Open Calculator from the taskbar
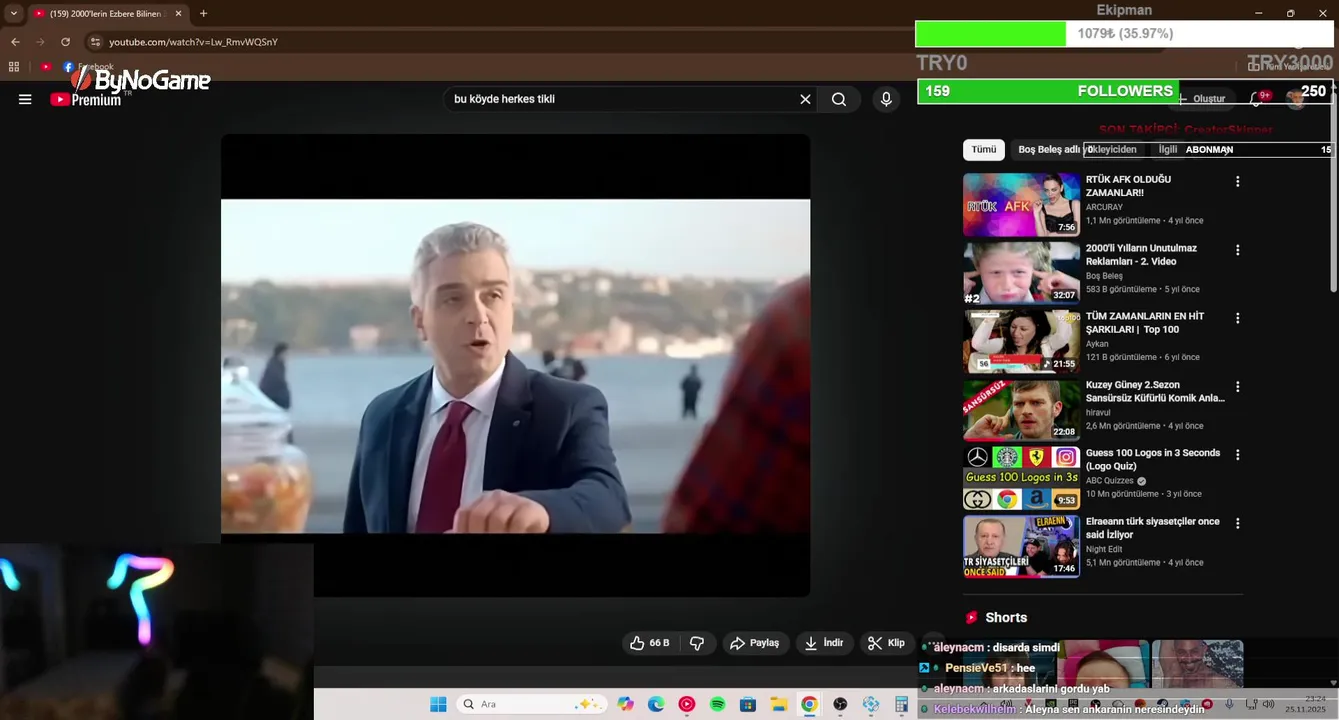The image size is (1339, 720). (901, 704)
